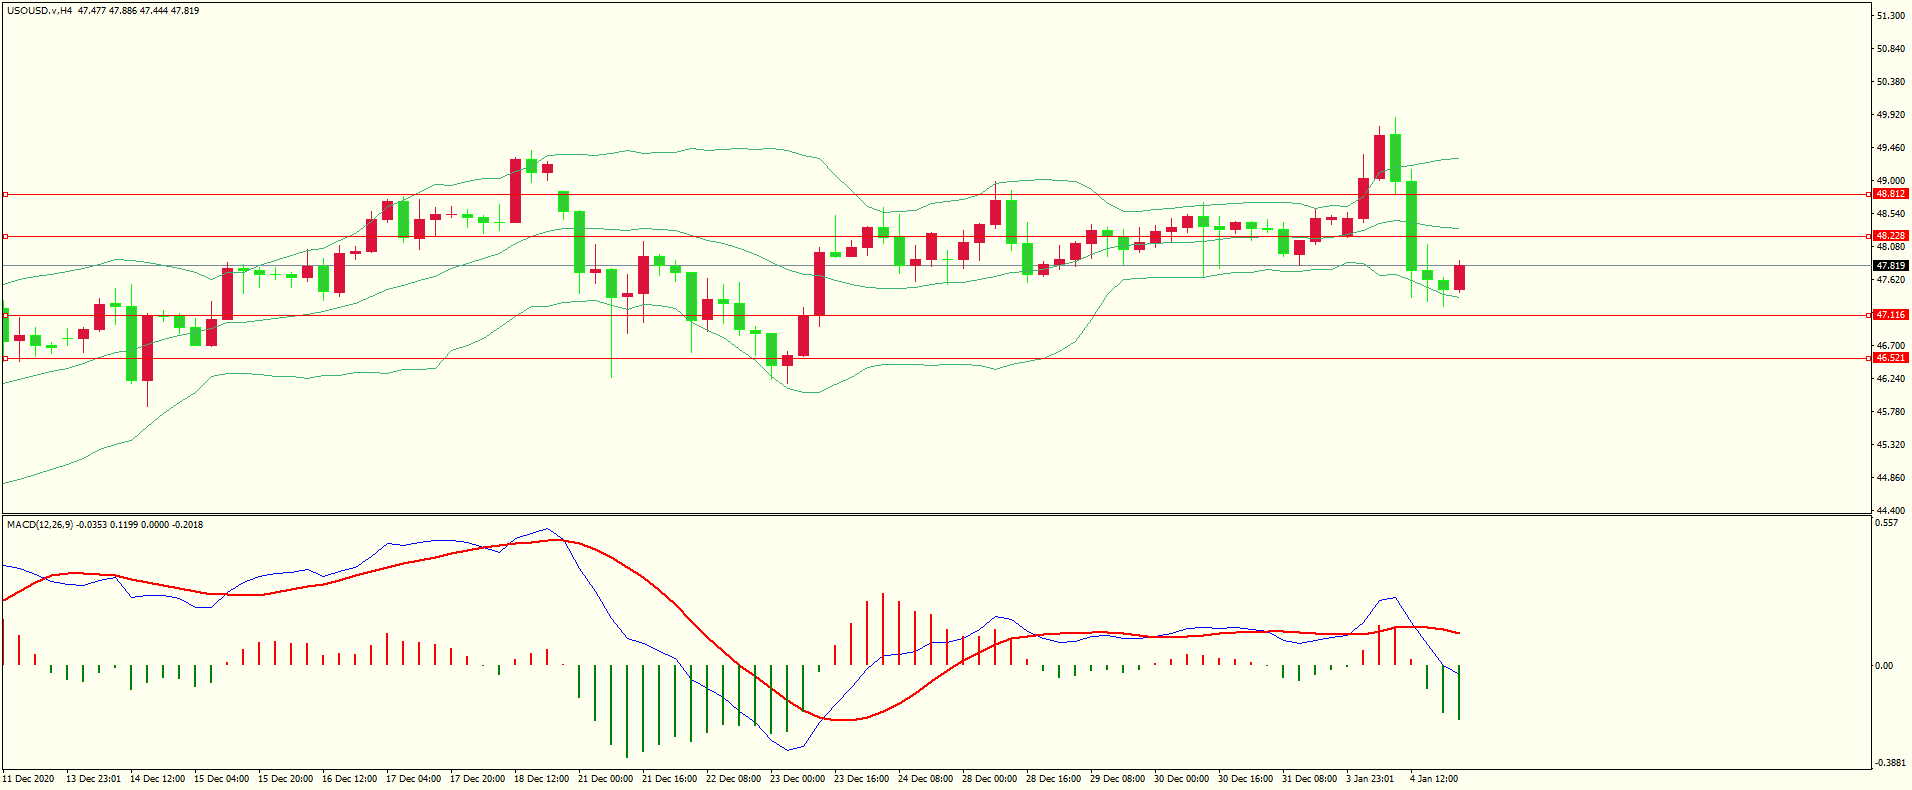Click the 22 Dec 08:00 time label
1912x790 pixels.
[733, 779]
